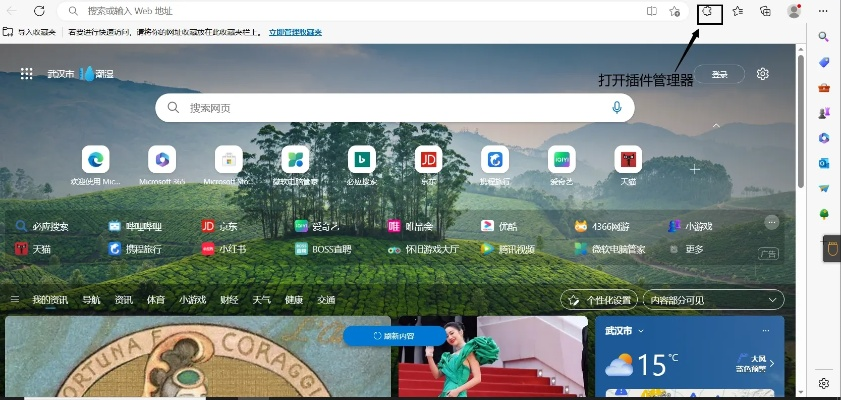Click the 搜索网页 web search box
This screenshot has width=841, height=400.
click(395, 108)
